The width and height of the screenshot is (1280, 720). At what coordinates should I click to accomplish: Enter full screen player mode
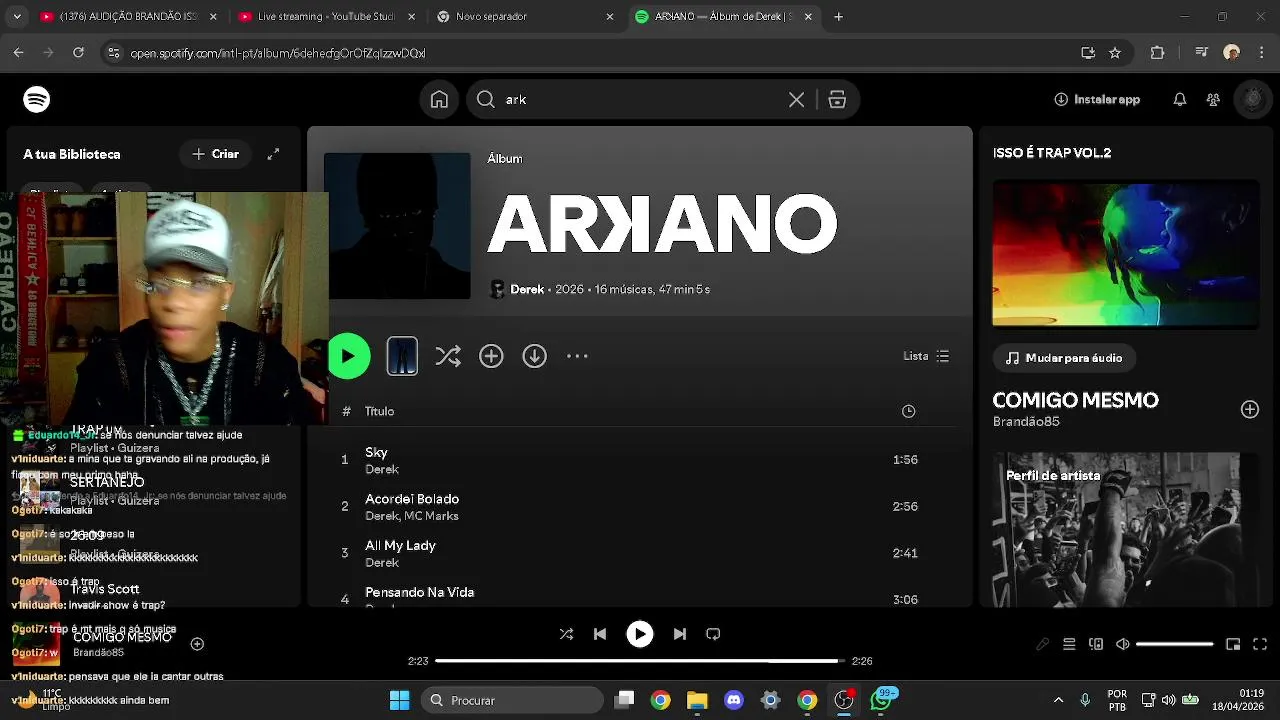[x=1260, y=644]
